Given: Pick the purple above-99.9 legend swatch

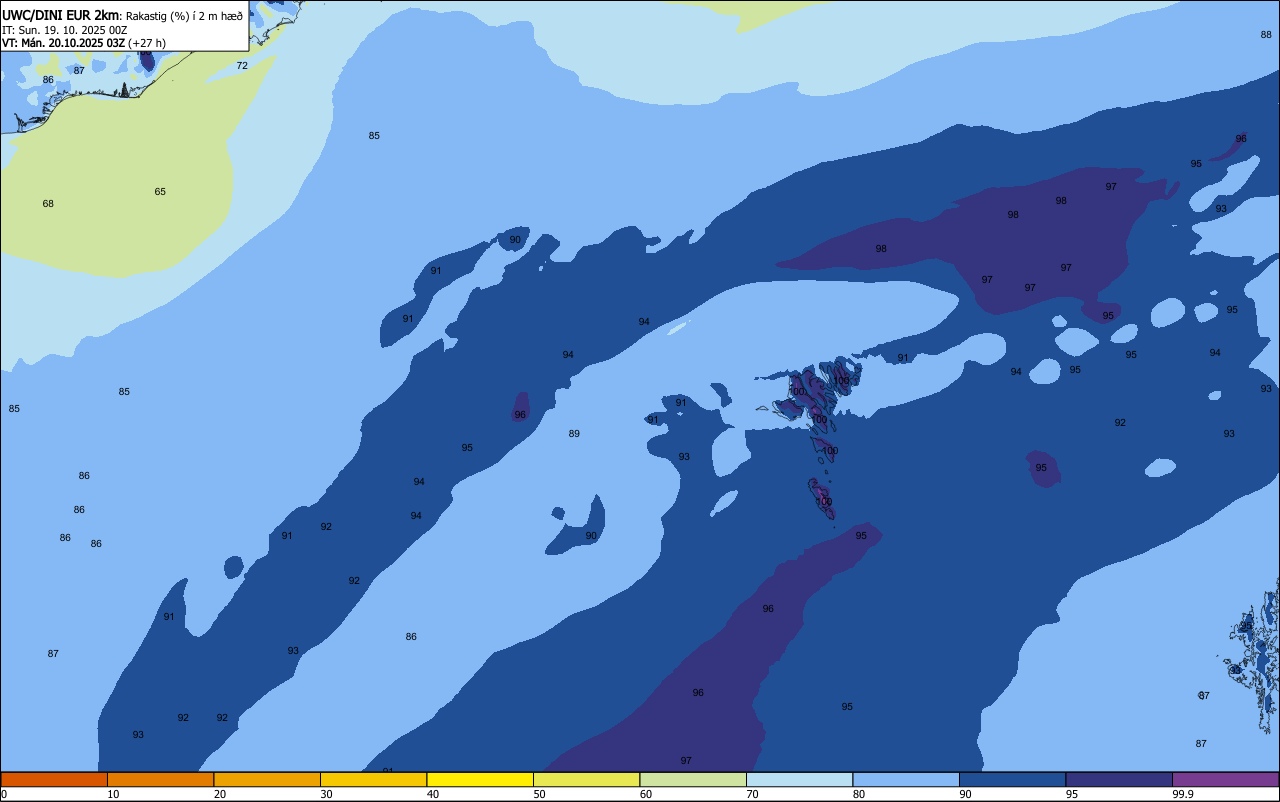Looking at the screenshot, I should [x=1225, y=779].
